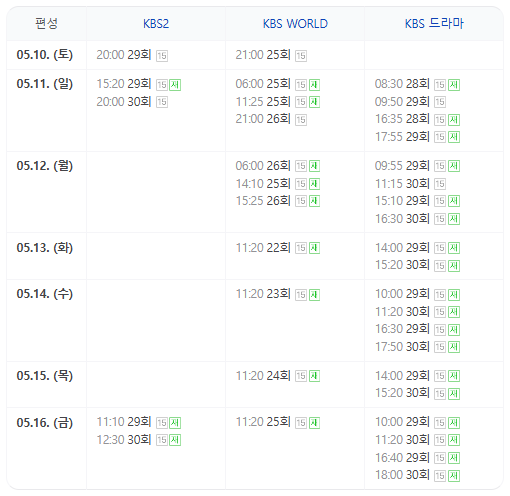Open the KBS WORLD channel header link

295,24
